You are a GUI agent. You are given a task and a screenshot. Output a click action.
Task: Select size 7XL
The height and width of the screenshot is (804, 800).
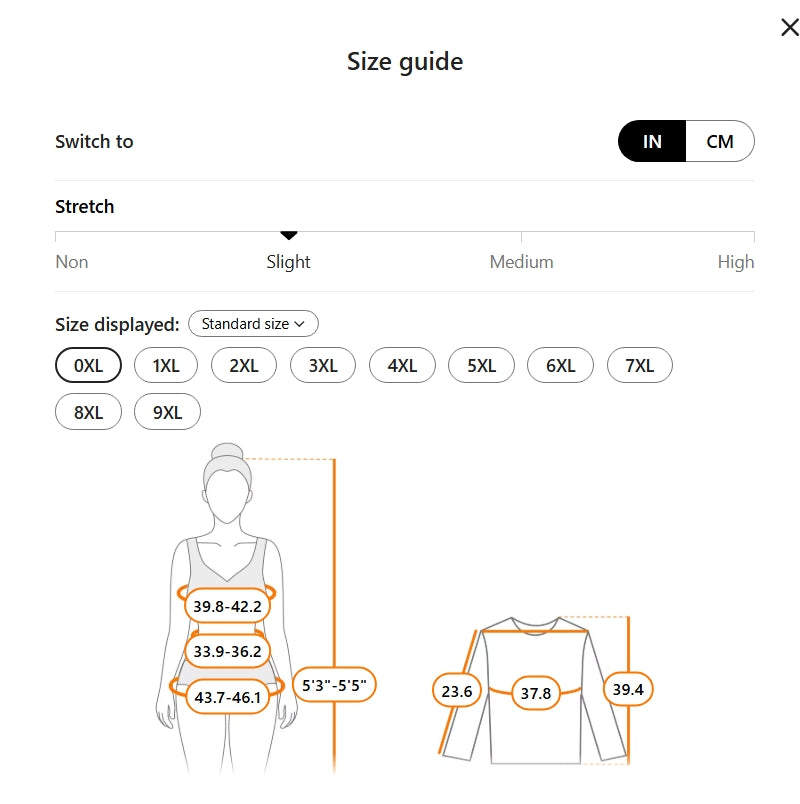[639, 366]
